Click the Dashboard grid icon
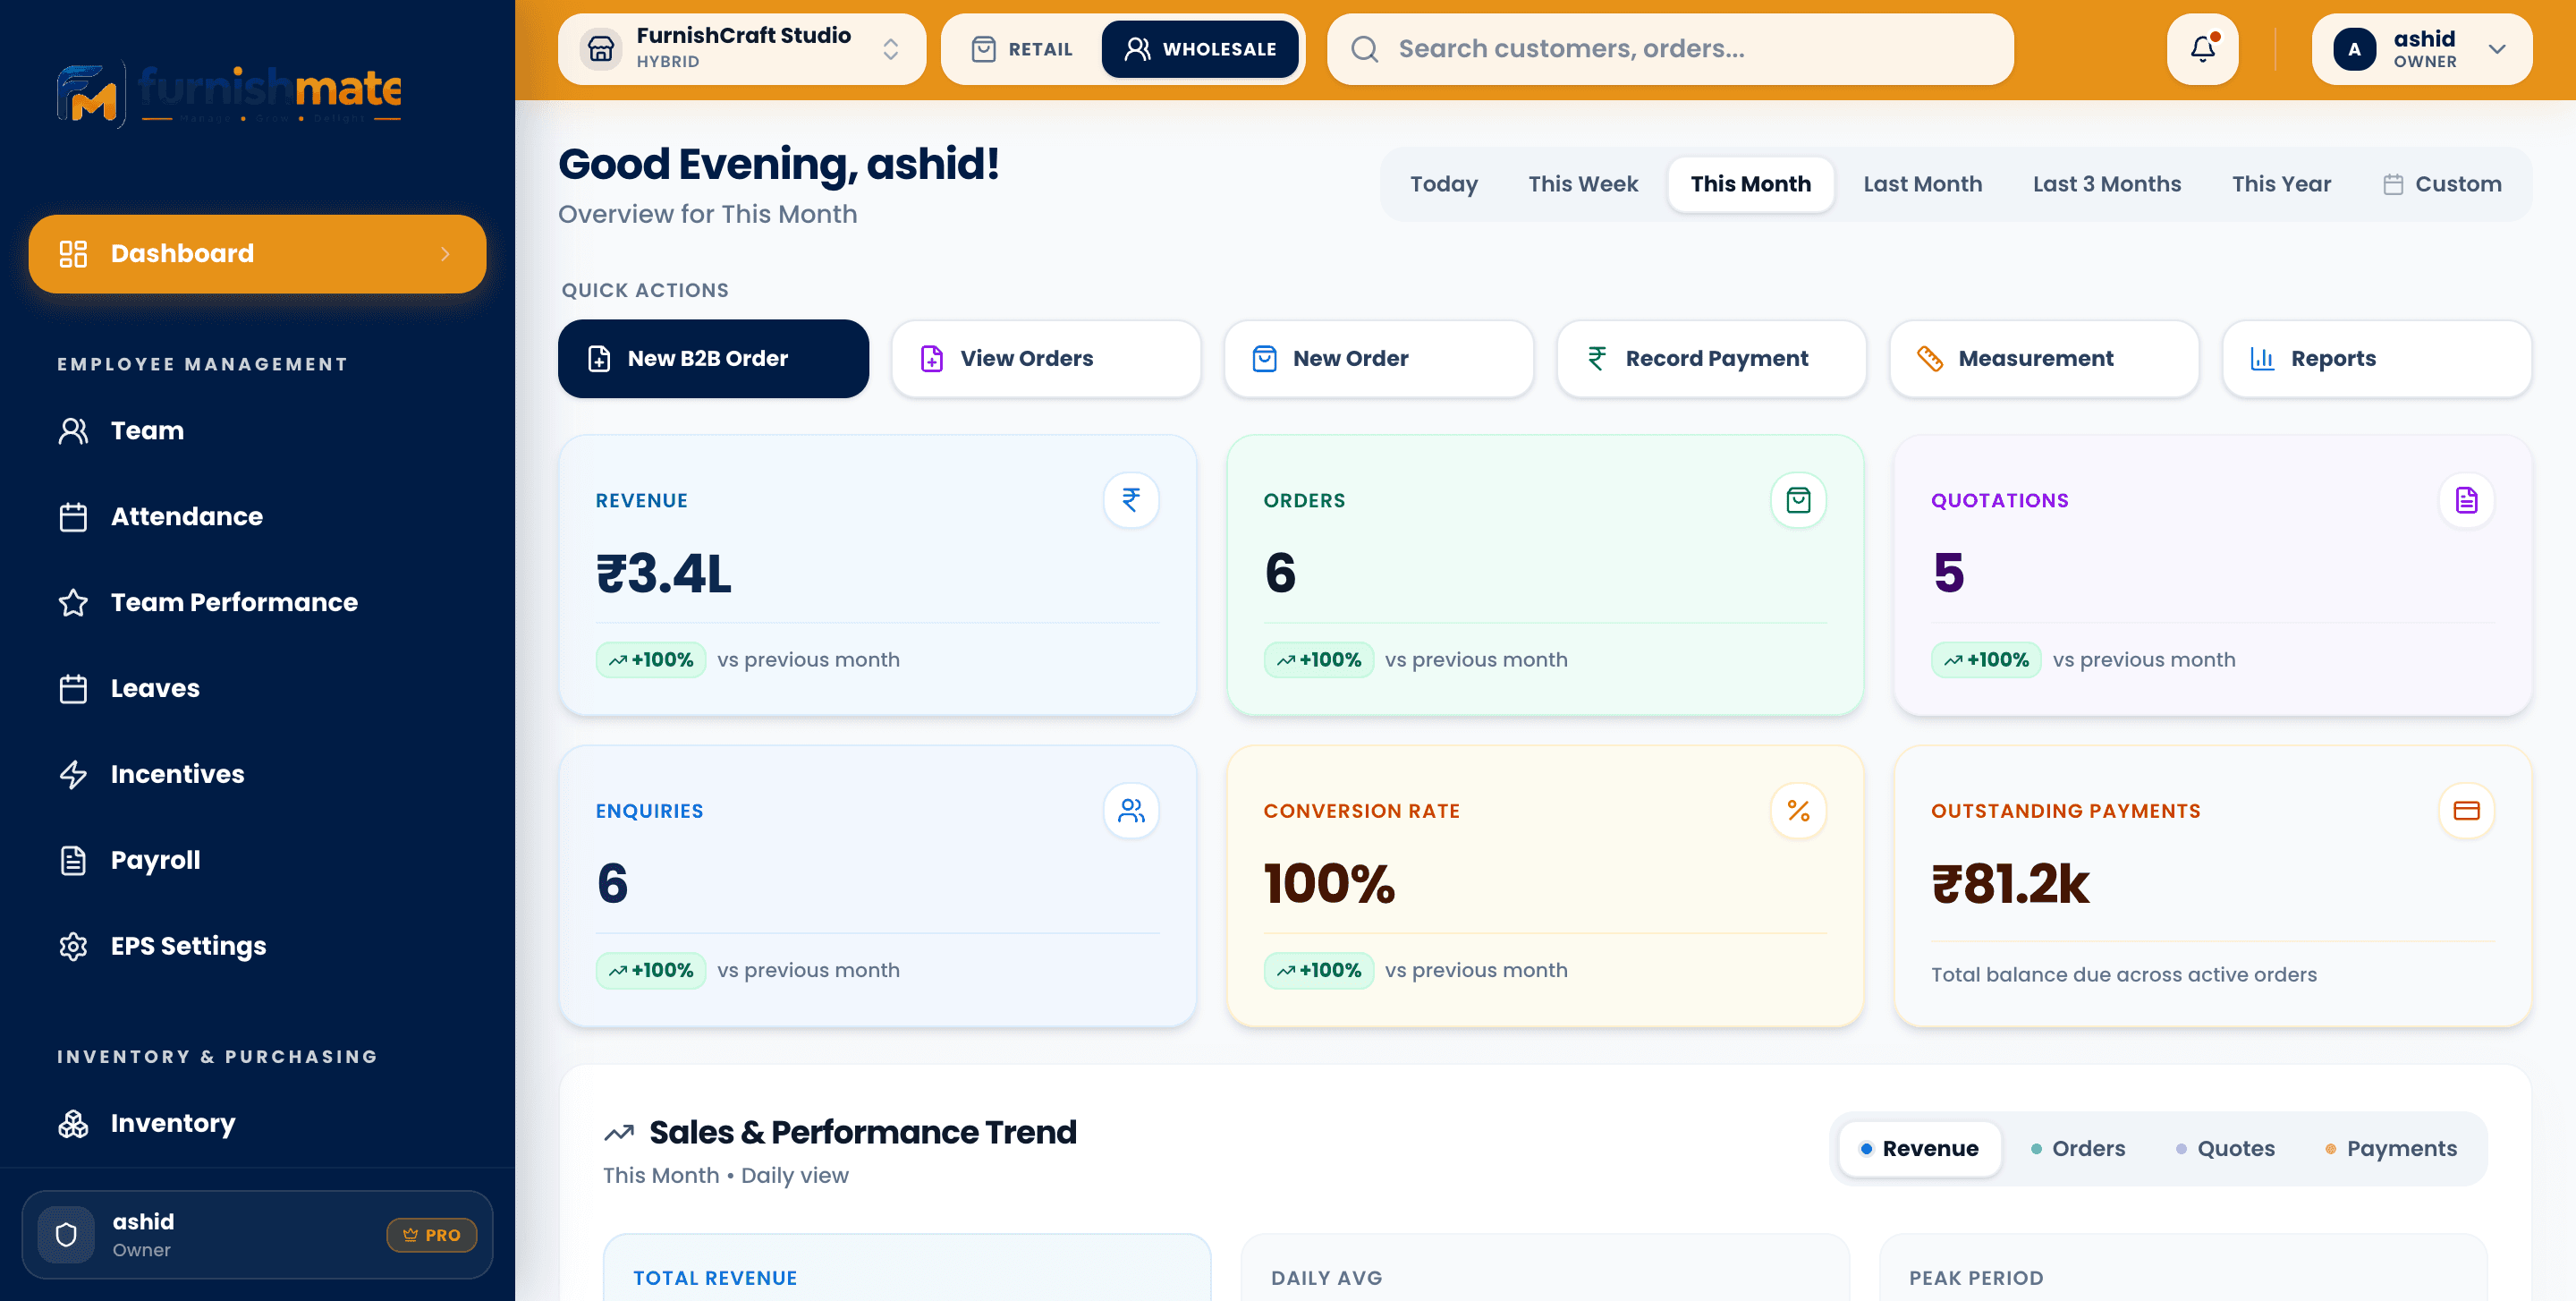2576x1301 pixels. pyautogui.click(x=73, y=253)
